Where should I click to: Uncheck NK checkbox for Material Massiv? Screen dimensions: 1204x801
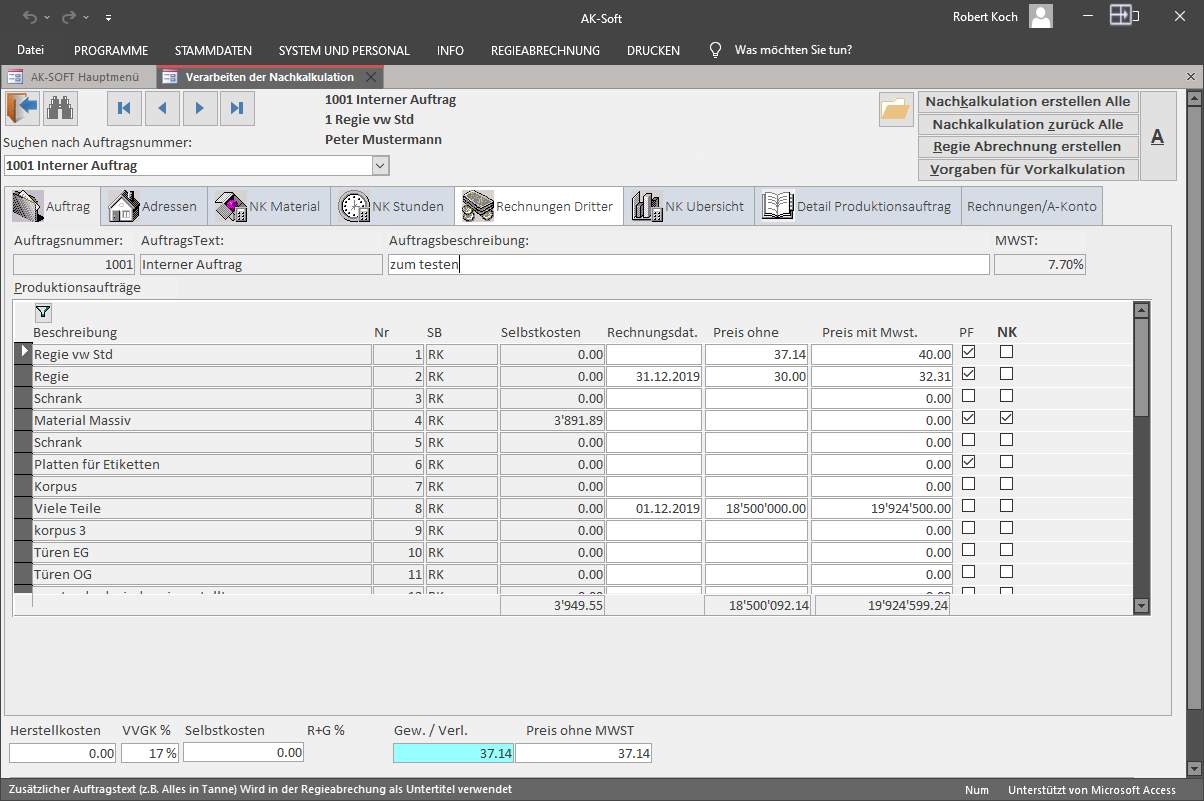point(1006,418)
